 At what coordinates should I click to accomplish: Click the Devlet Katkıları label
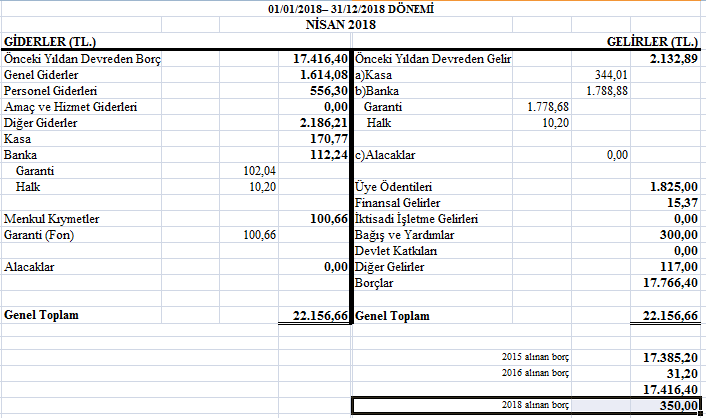click(x=396, y=251)
